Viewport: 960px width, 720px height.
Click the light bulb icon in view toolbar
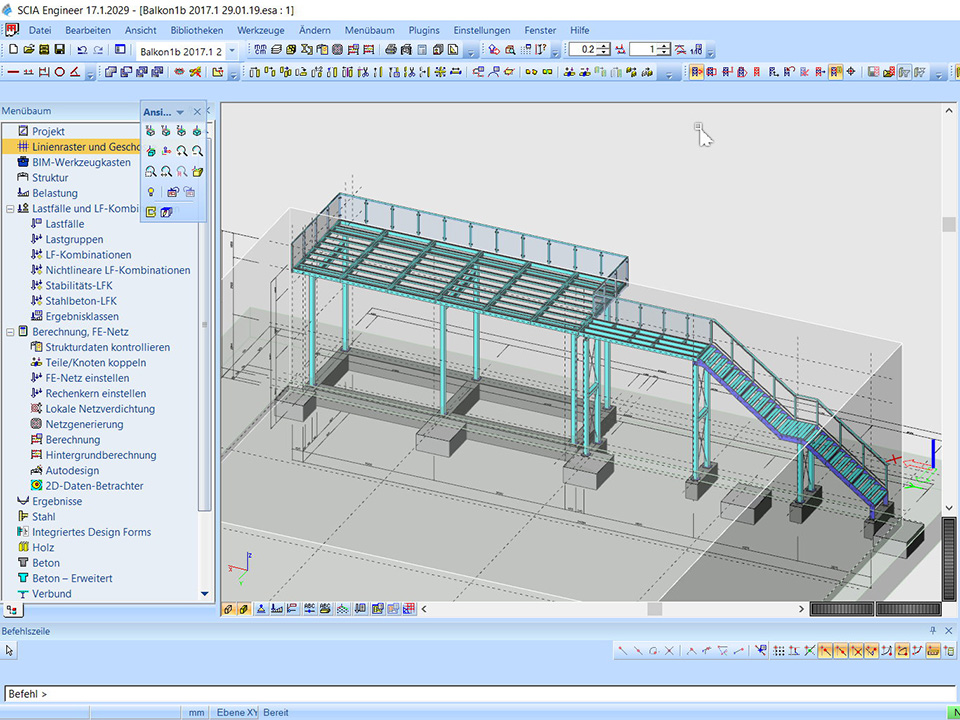[151, 192]
